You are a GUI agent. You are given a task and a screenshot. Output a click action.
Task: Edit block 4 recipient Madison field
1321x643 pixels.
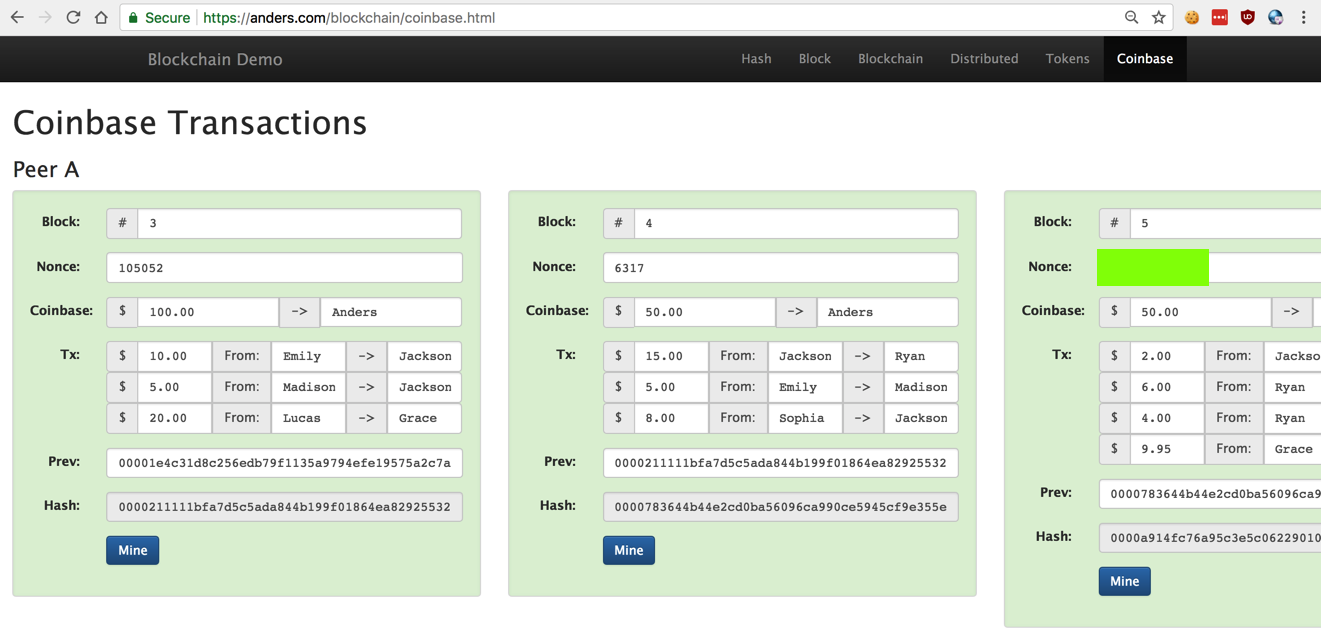point(921,387)
